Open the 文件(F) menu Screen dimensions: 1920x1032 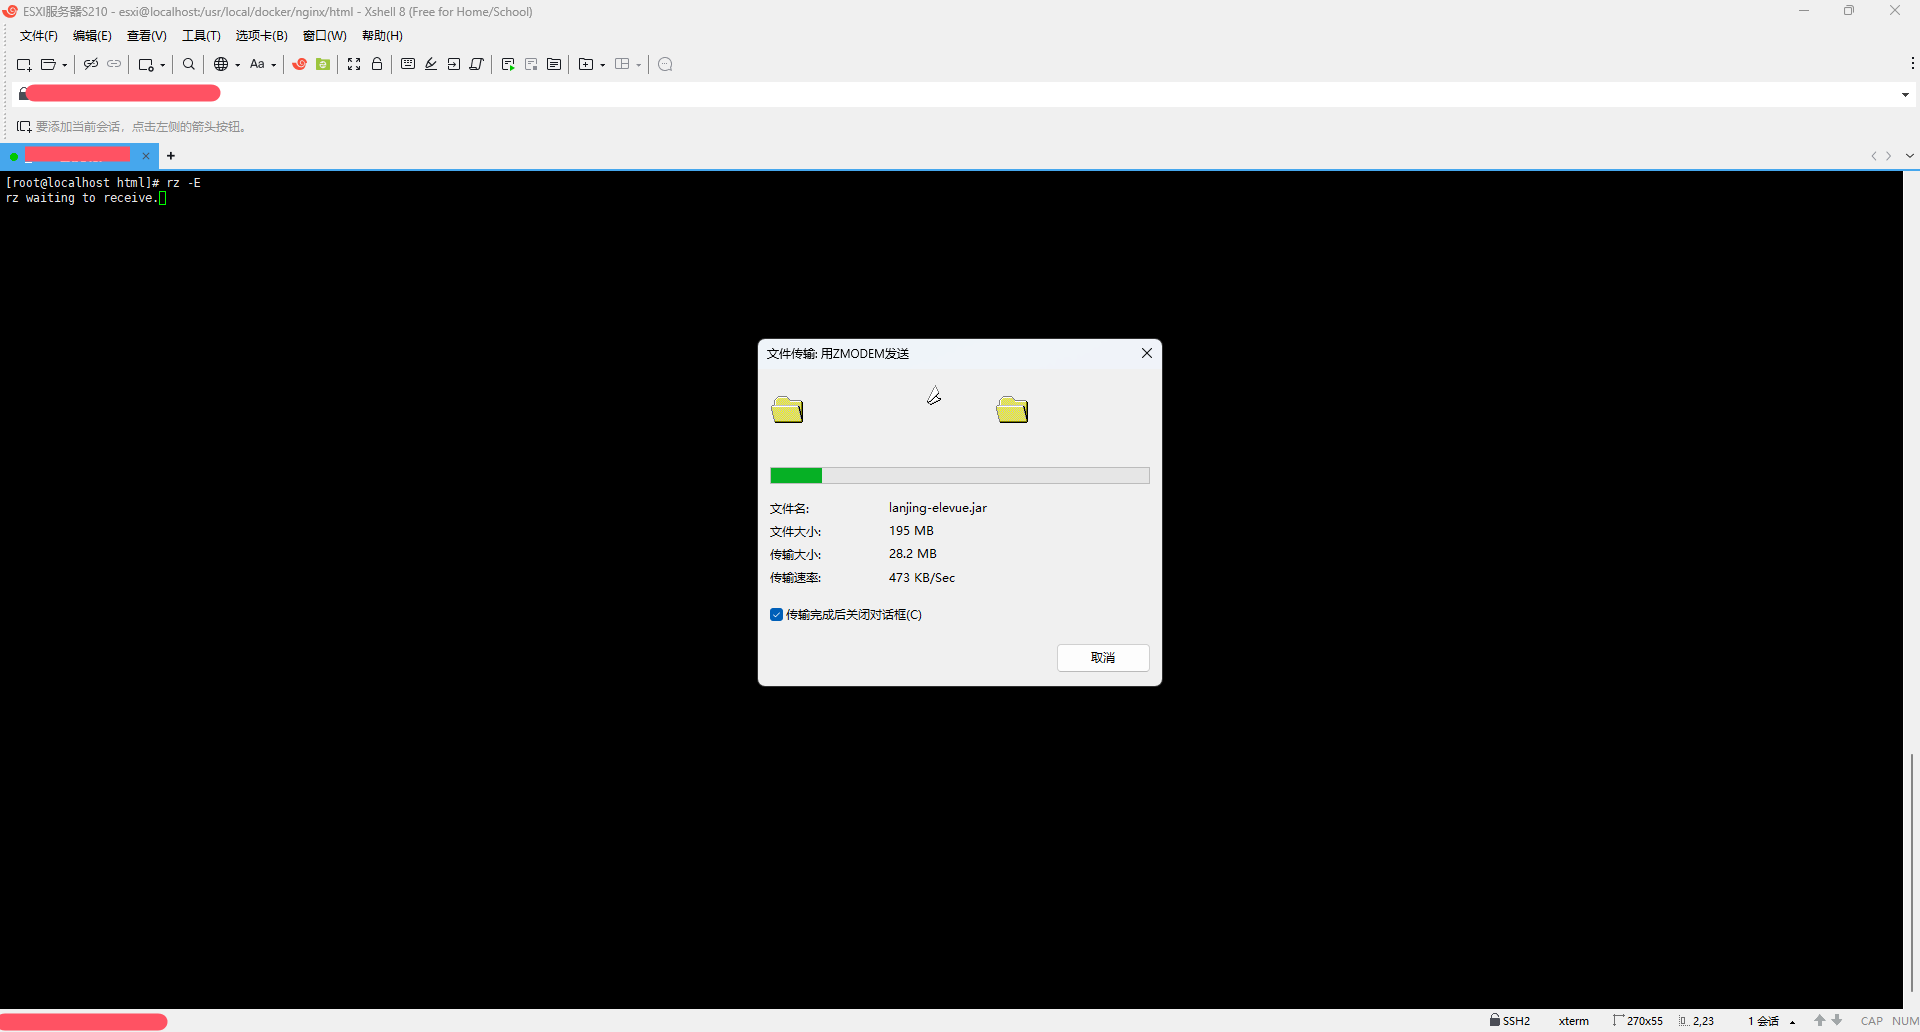[x=39, y=36]
